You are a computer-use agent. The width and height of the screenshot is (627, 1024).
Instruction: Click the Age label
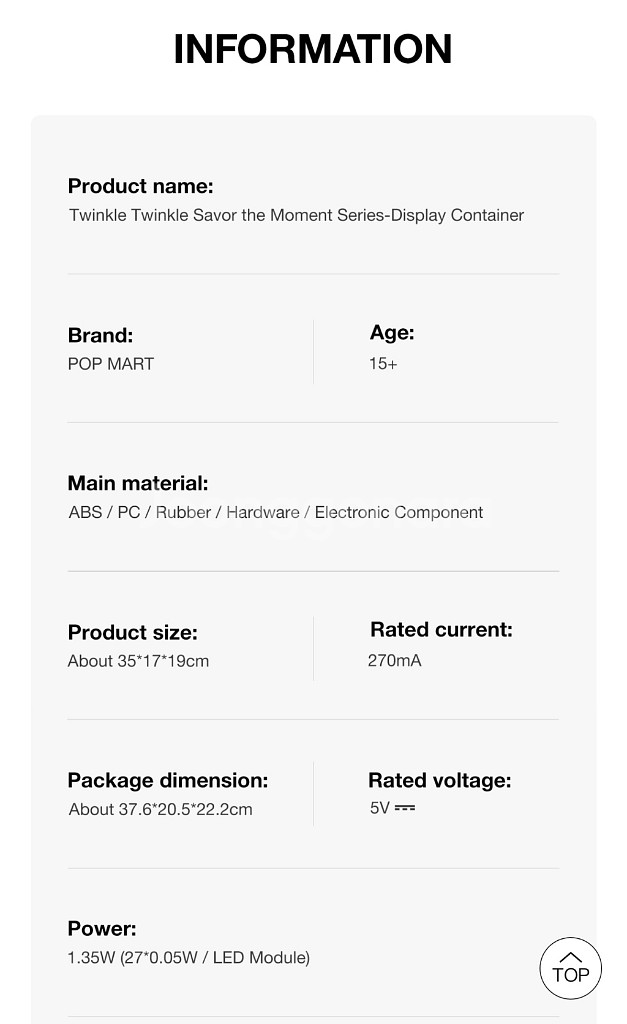point(392,333)
